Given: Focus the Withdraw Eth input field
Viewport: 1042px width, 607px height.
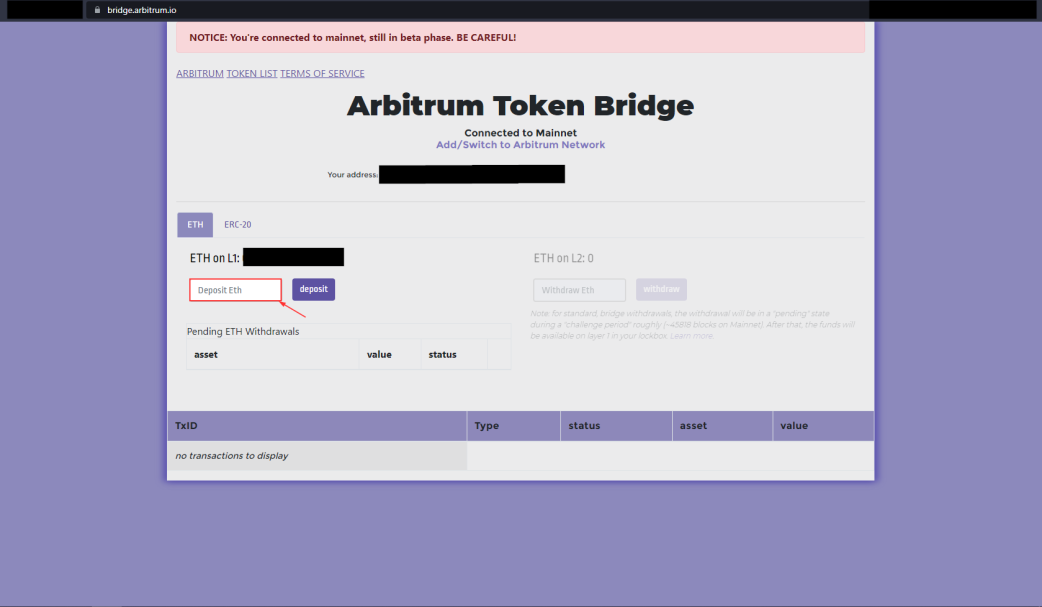Looking at the screenshot, I should 579,290.
